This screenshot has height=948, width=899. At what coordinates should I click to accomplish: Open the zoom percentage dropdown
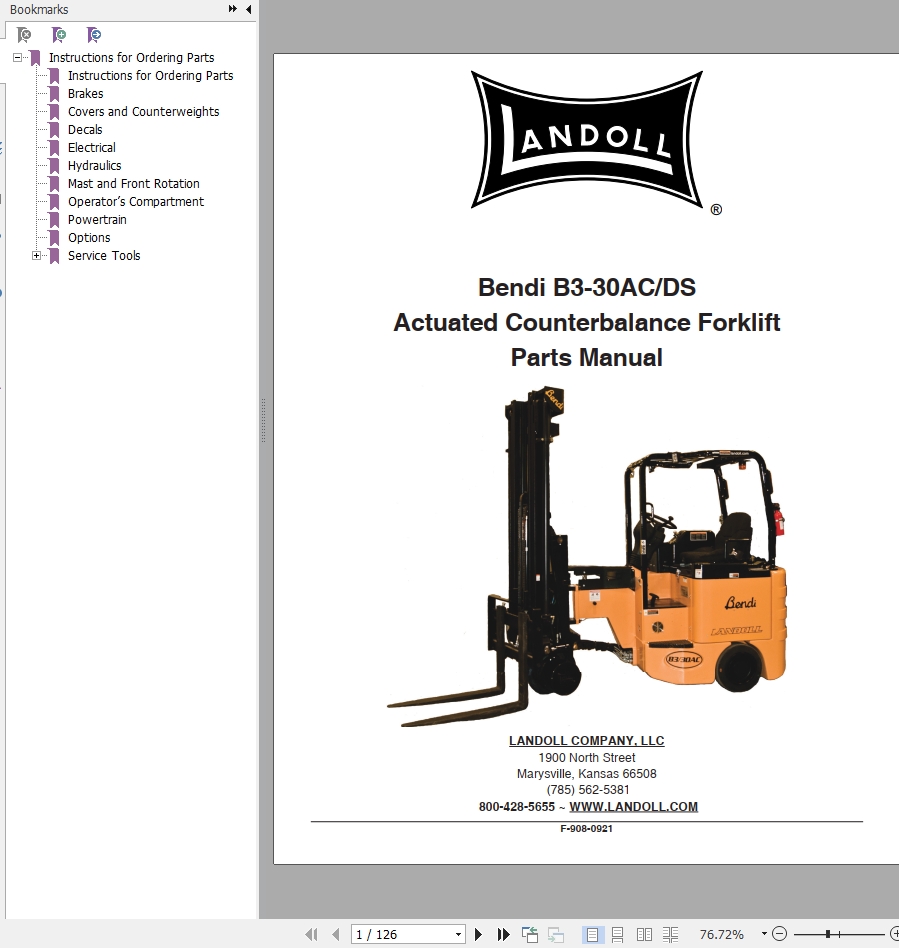(764, 934)
